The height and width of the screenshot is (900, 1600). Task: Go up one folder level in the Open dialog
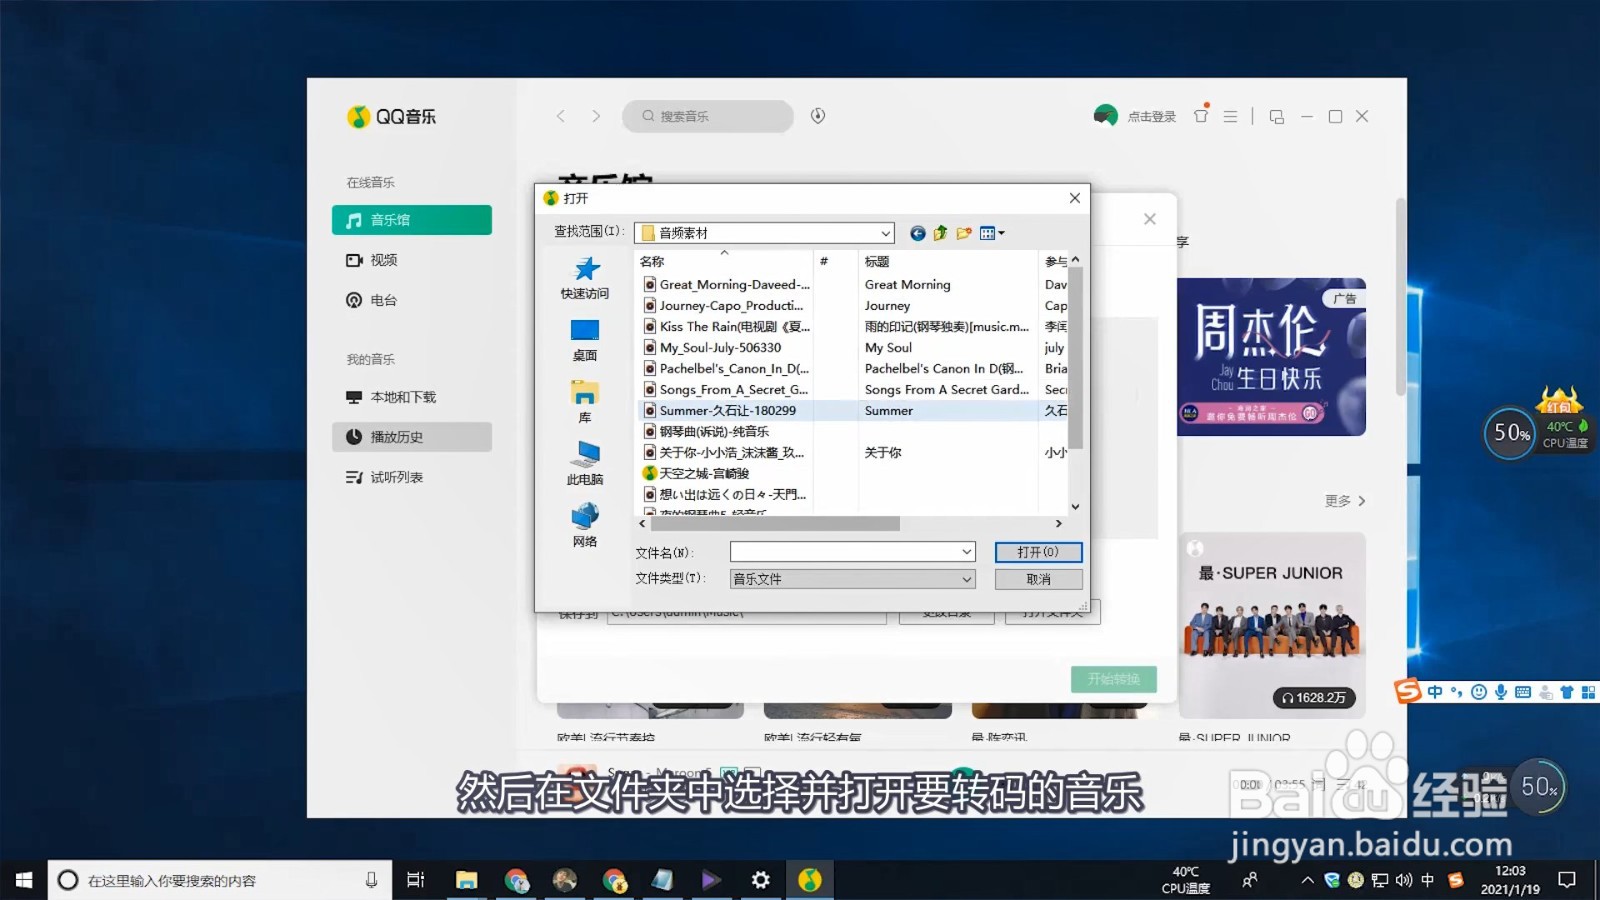(940, 232)
